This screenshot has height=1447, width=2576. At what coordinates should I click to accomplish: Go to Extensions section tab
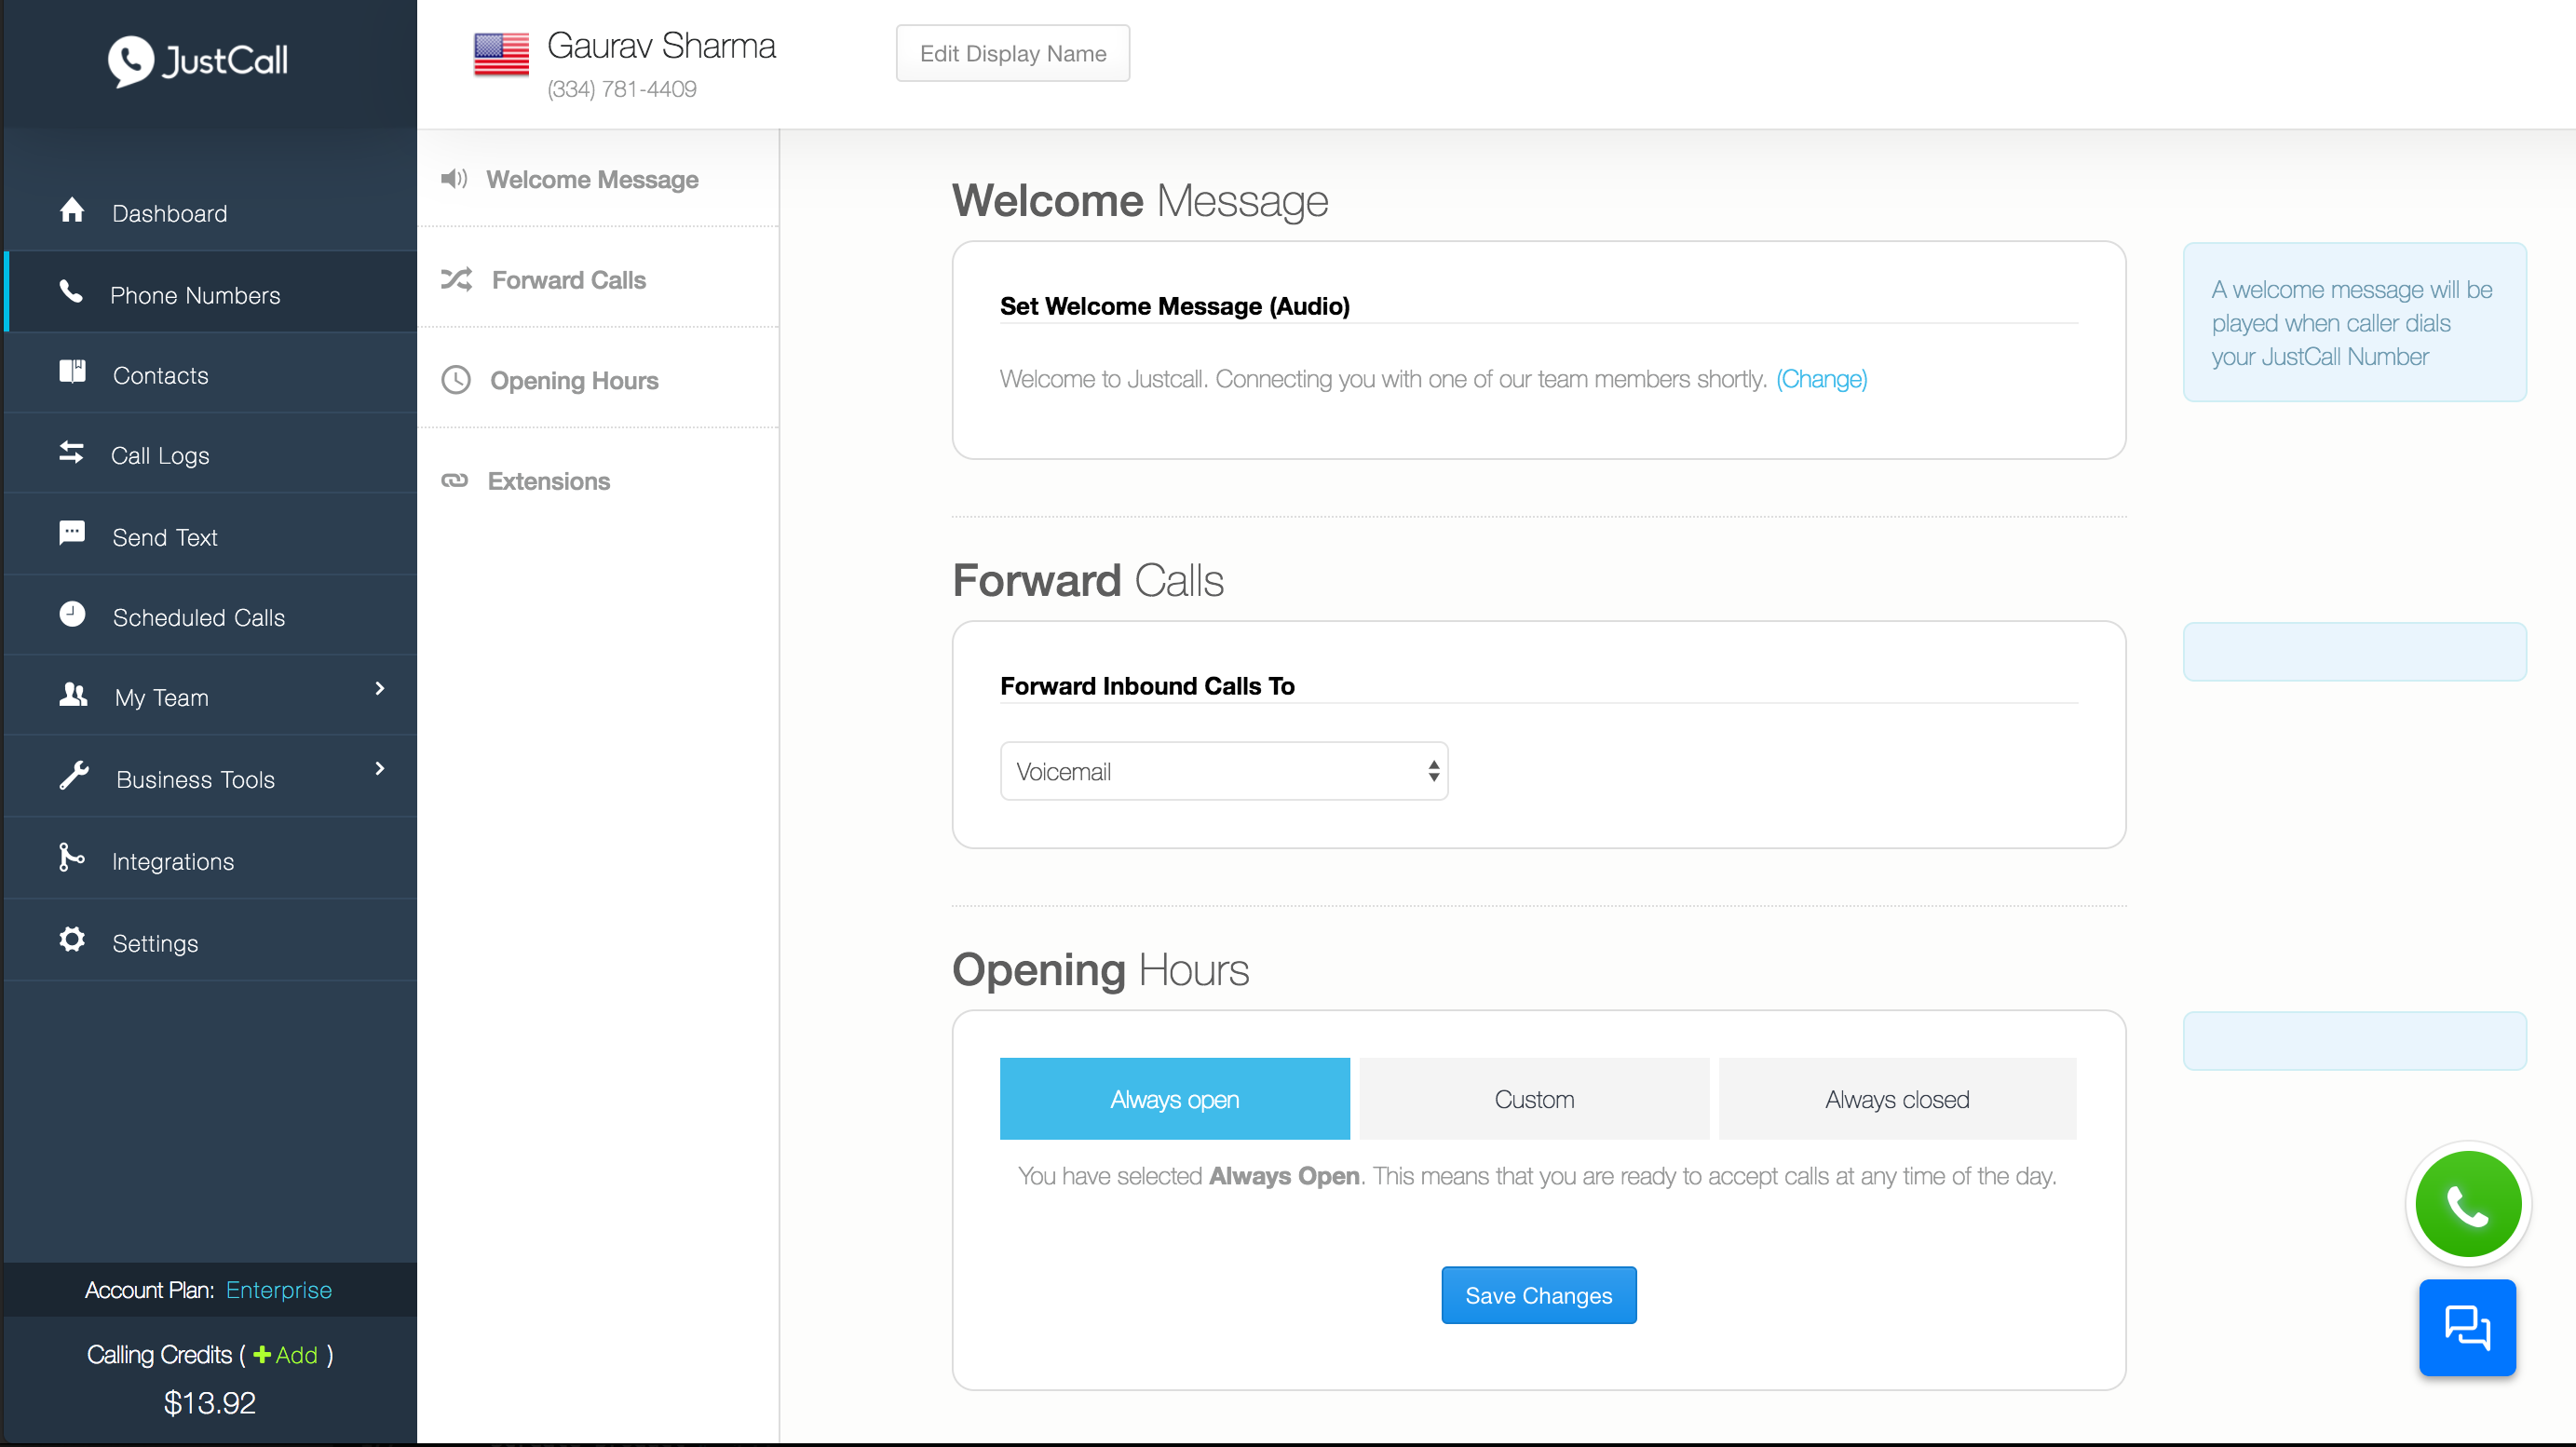click(x=548, y=481)
